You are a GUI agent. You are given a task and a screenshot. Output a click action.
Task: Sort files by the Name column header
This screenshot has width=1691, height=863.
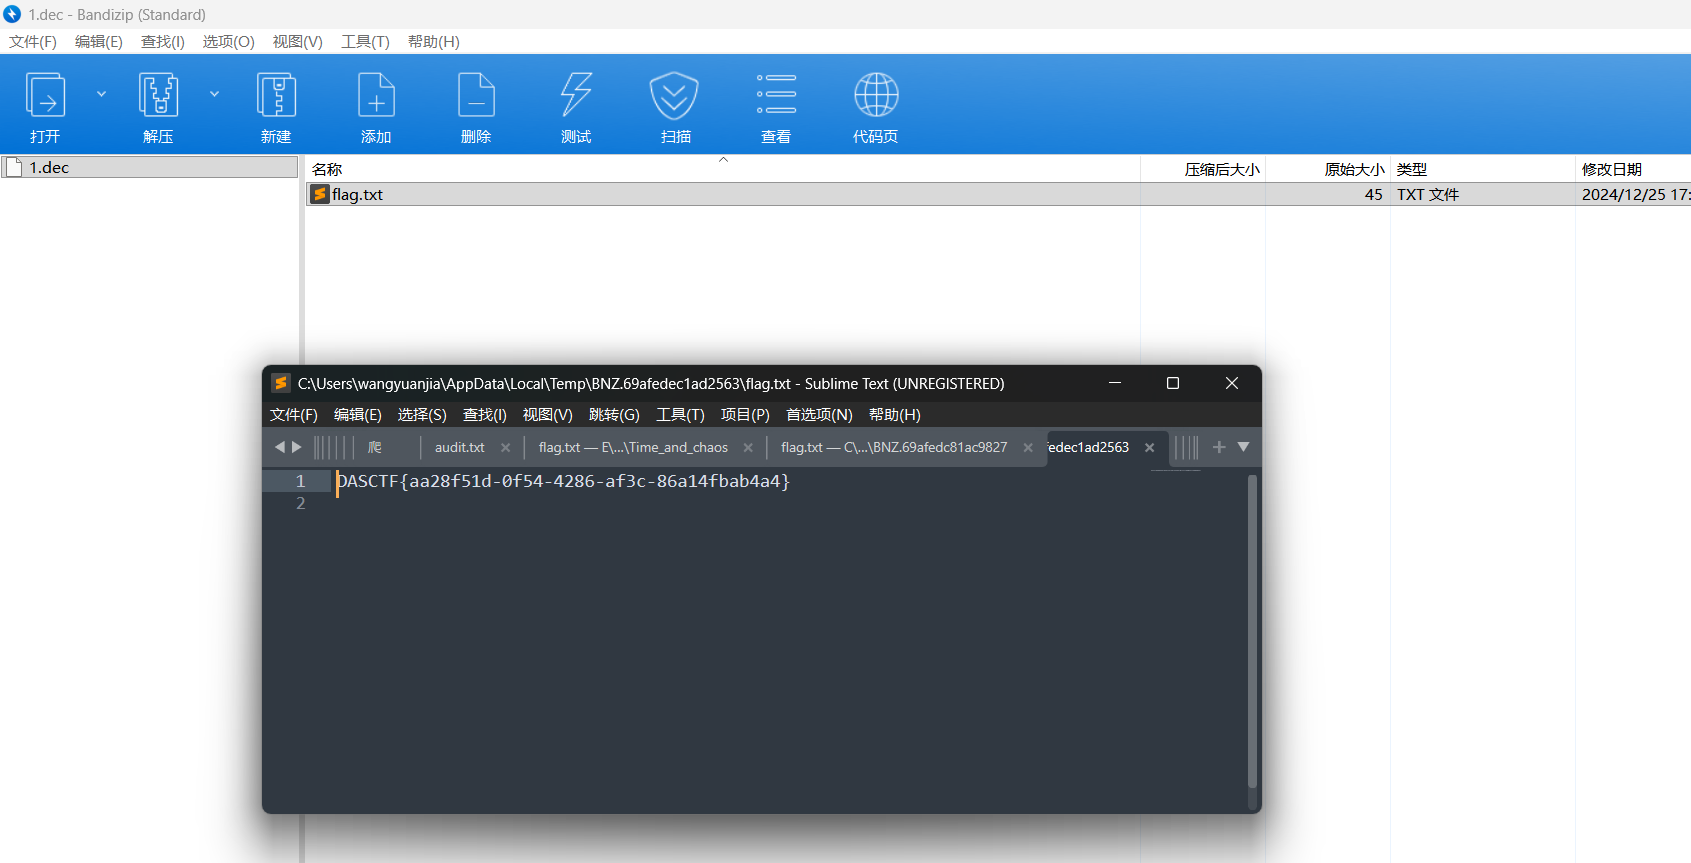327,170
